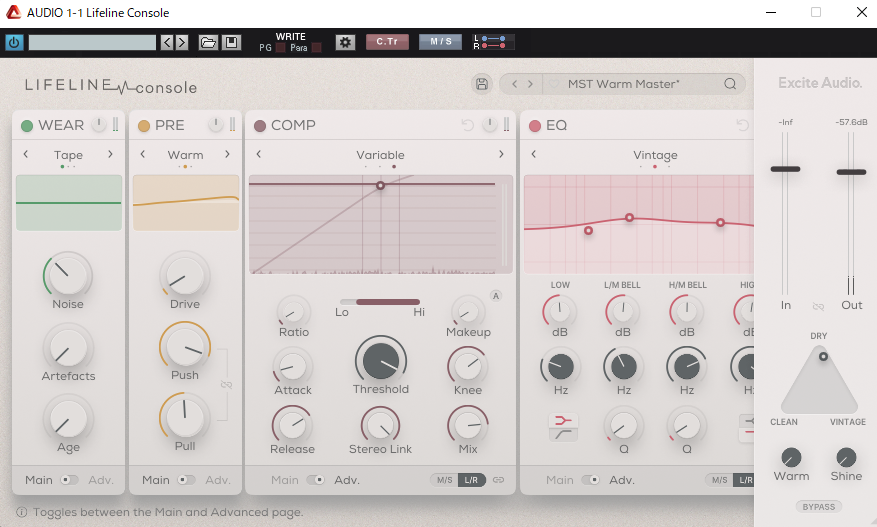Open the host settings gear

click(x=345, y=43)
